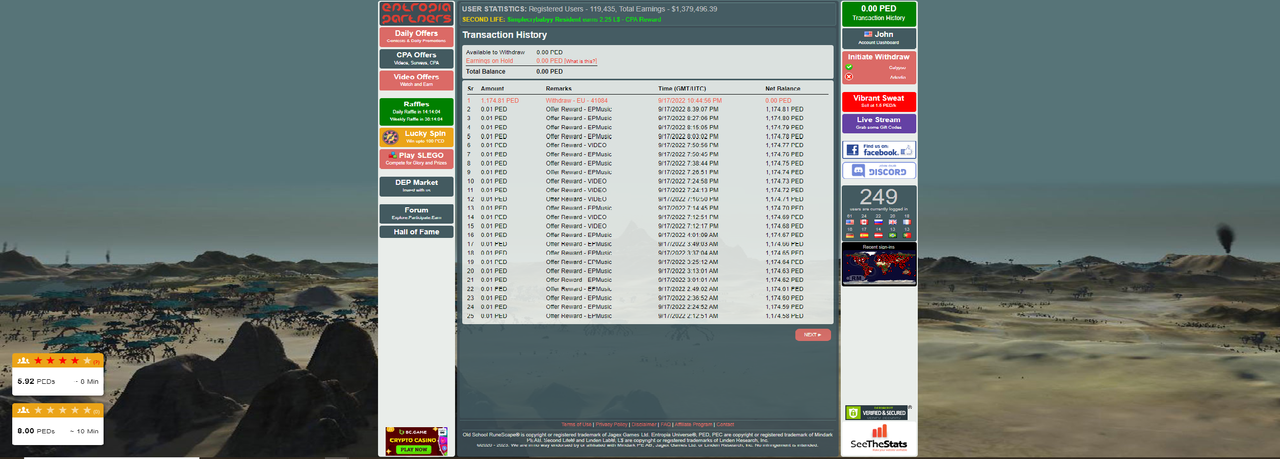Click the Amount column header

[494, 89]
